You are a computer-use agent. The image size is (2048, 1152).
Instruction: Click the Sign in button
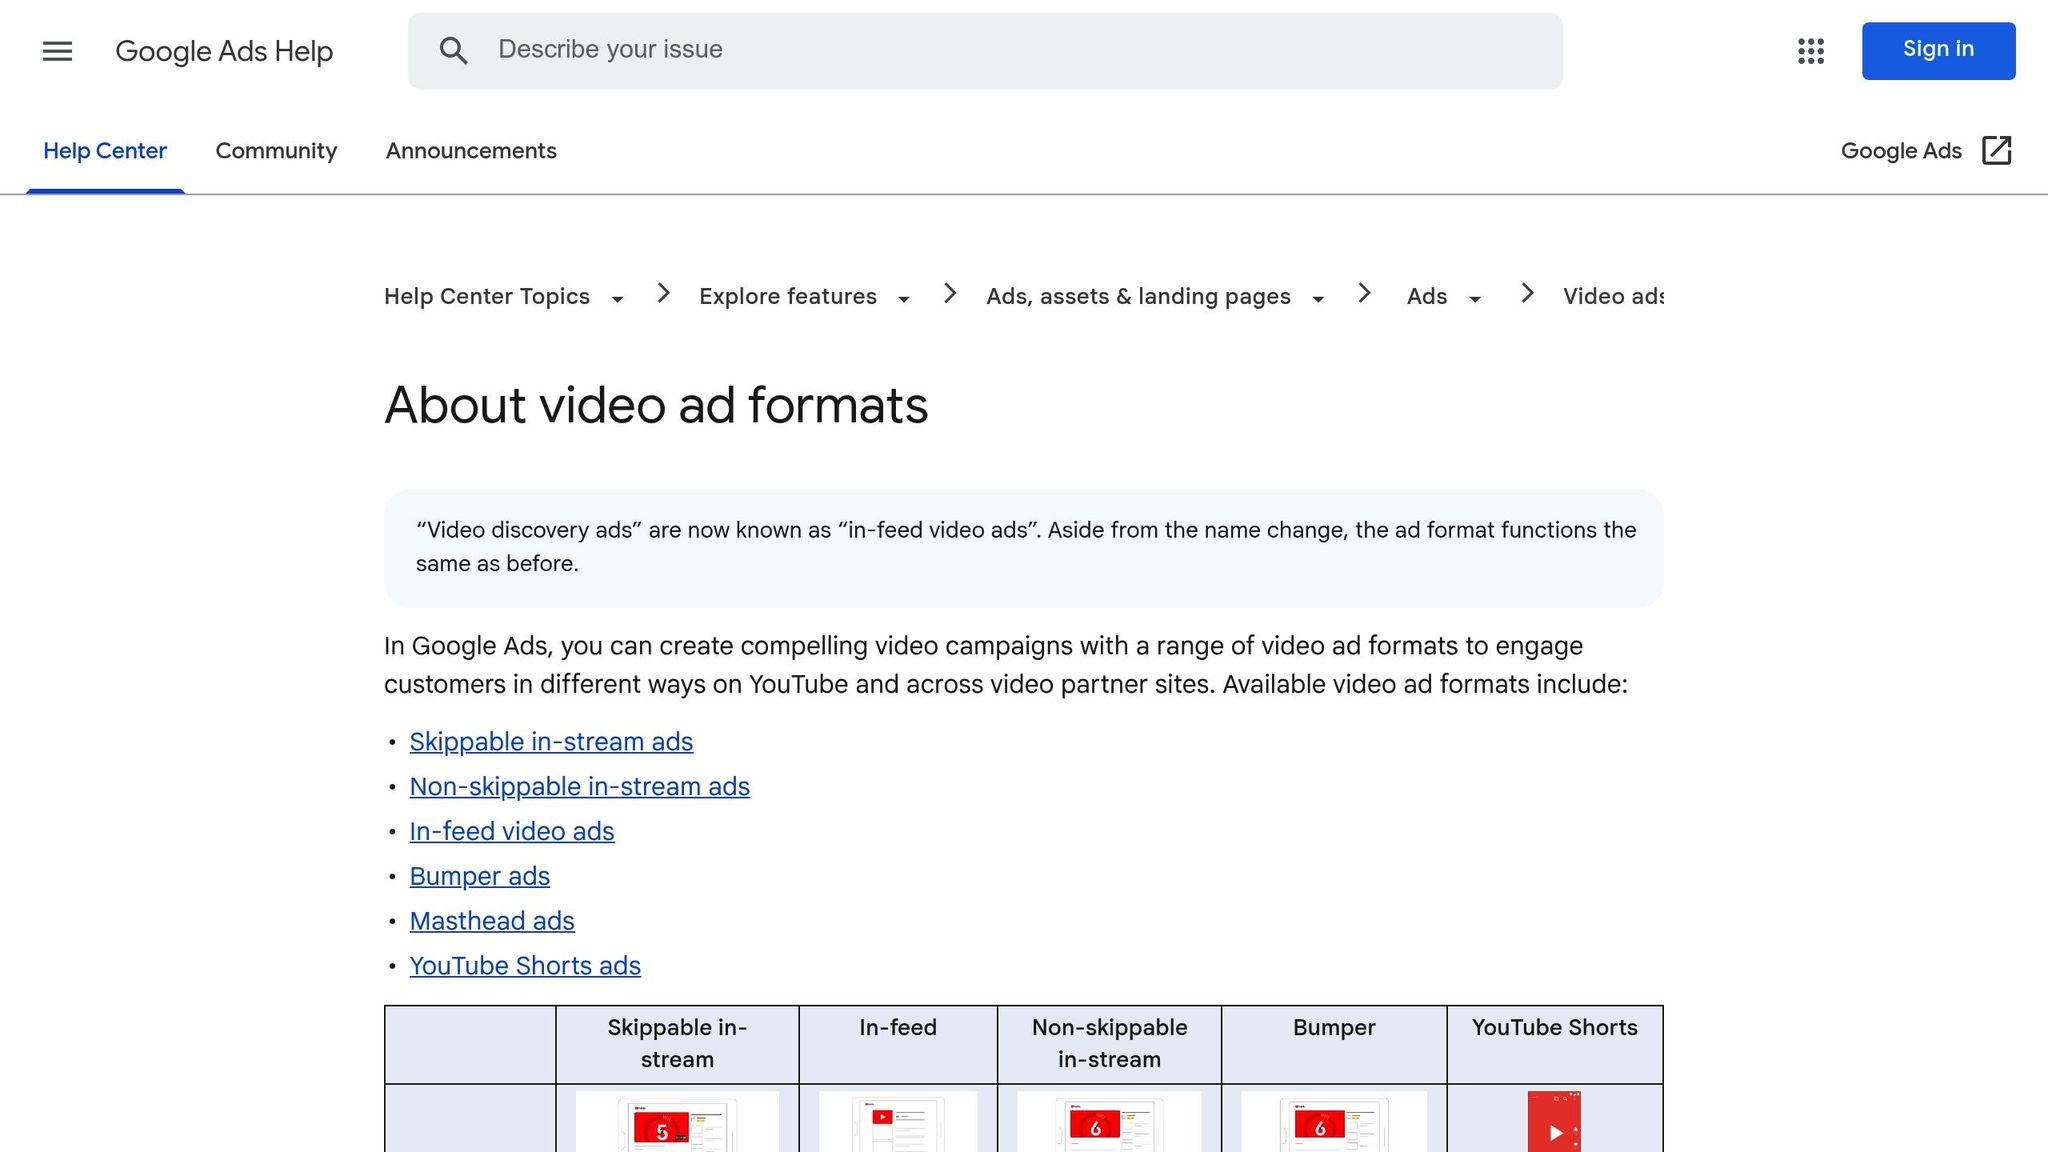[x=1937, y=50]
